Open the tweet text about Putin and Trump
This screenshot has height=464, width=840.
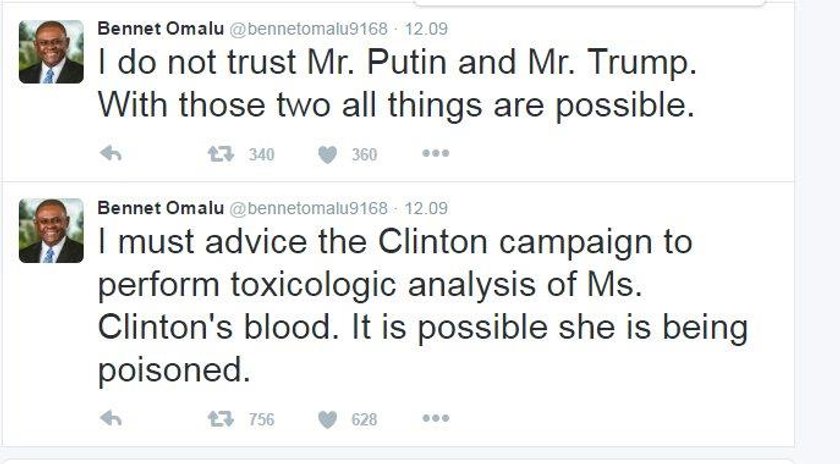tap(397, 84)
